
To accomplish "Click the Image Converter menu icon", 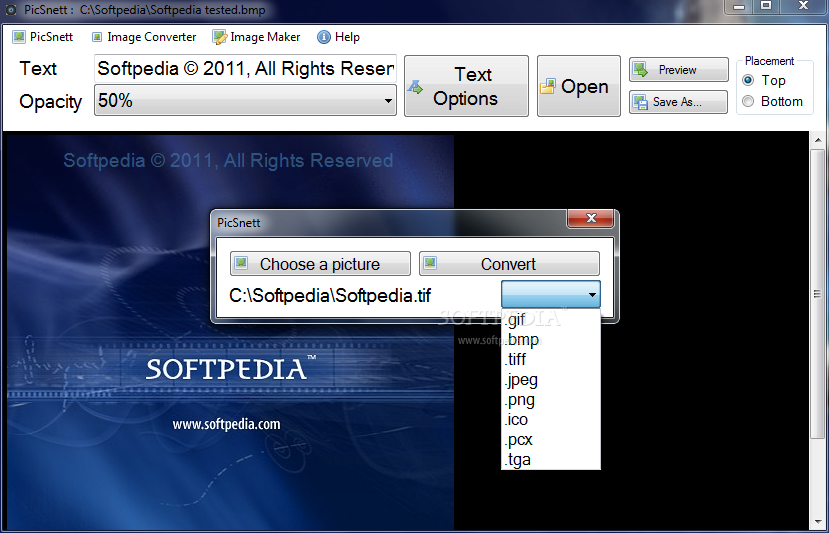I will [x=97, y=37].
